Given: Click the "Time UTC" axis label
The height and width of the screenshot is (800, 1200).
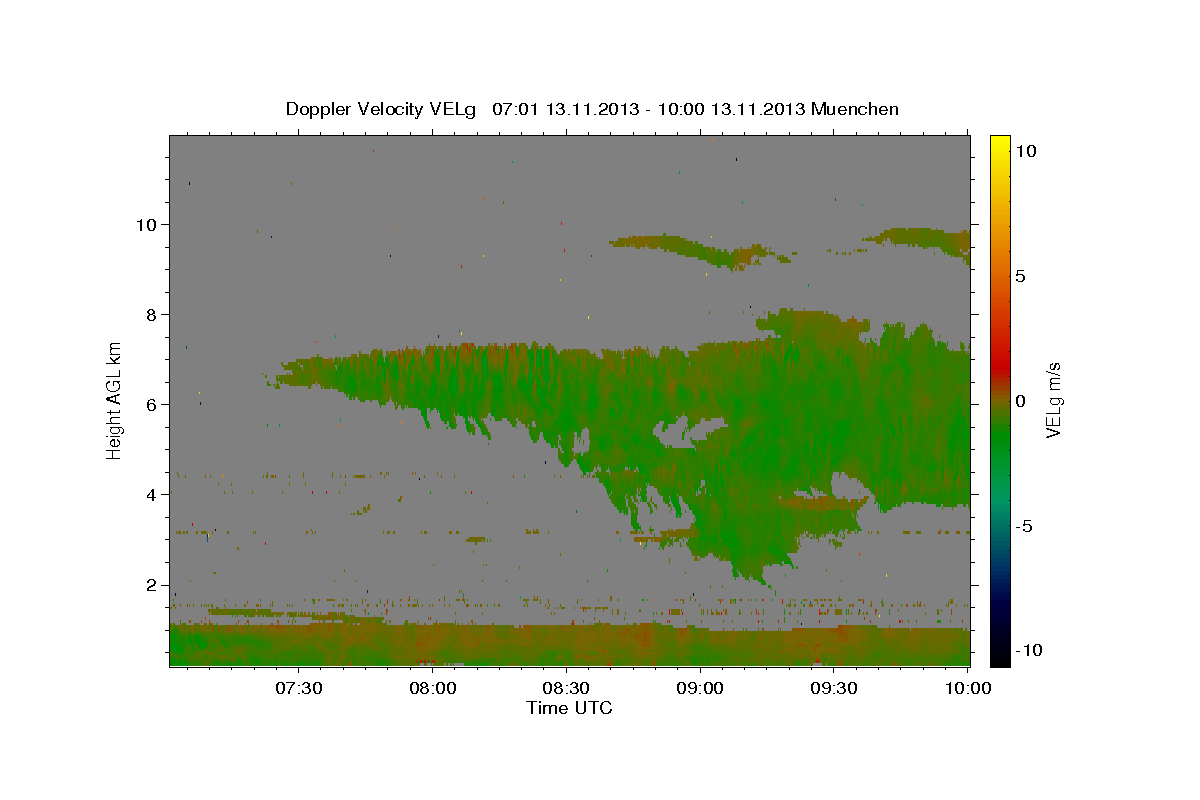Looking at the screenshot, I should (x=569, y=708).
